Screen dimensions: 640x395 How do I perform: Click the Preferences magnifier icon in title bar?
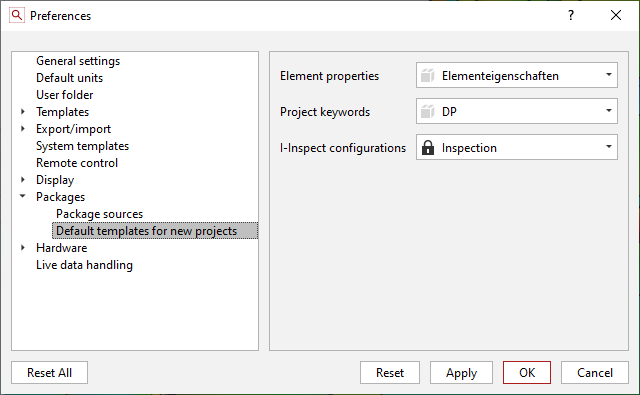[17, 16]
